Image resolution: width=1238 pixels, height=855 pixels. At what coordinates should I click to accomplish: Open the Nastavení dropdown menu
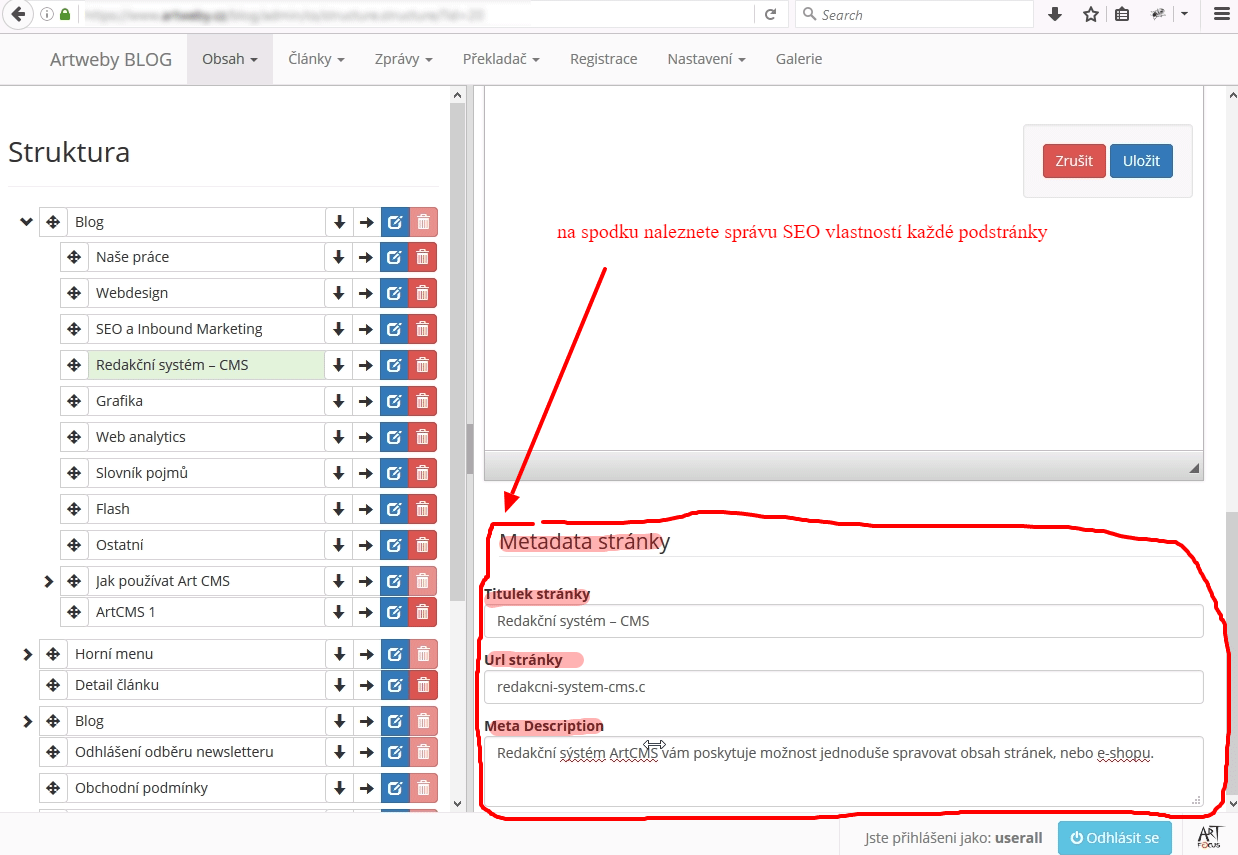706,59
